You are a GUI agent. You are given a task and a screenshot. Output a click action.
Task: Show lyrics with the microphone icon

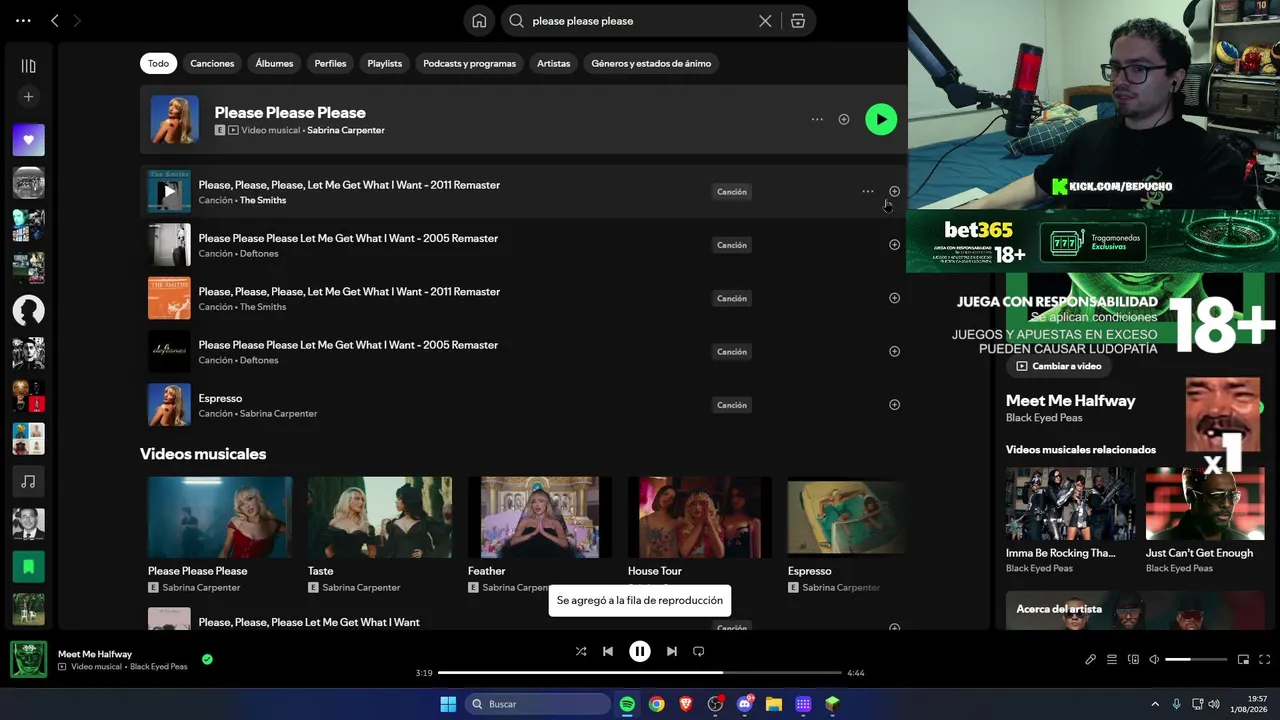click(x=1090, y=660)
